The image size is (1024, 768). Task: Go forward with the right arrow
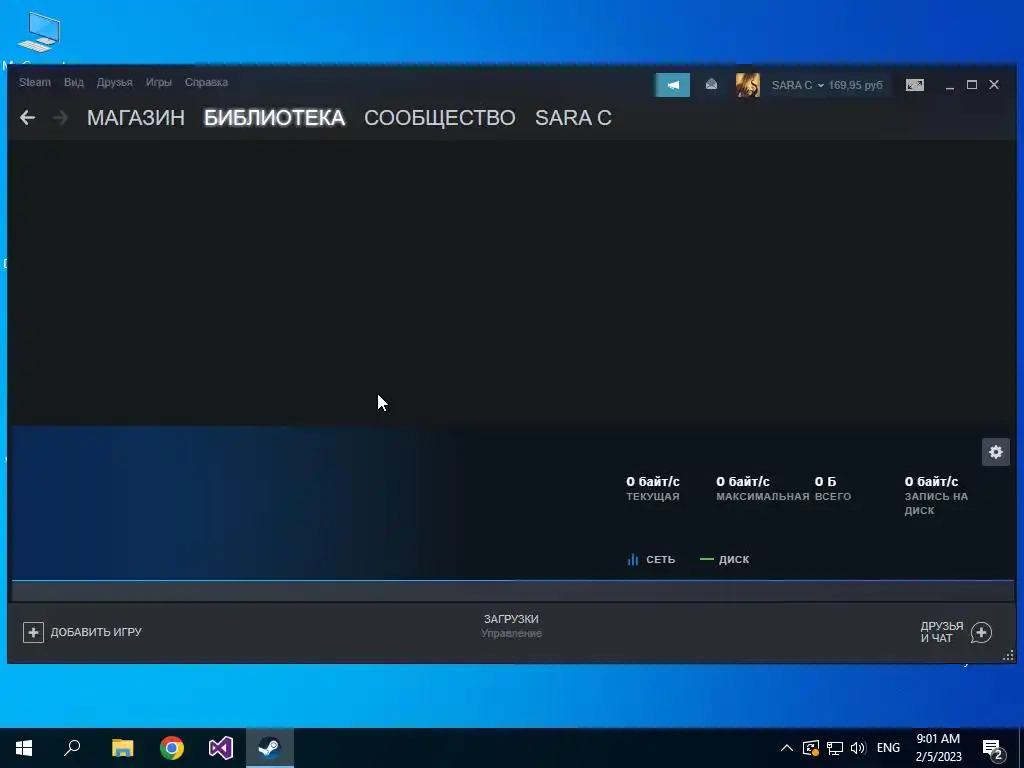point(60,118)
